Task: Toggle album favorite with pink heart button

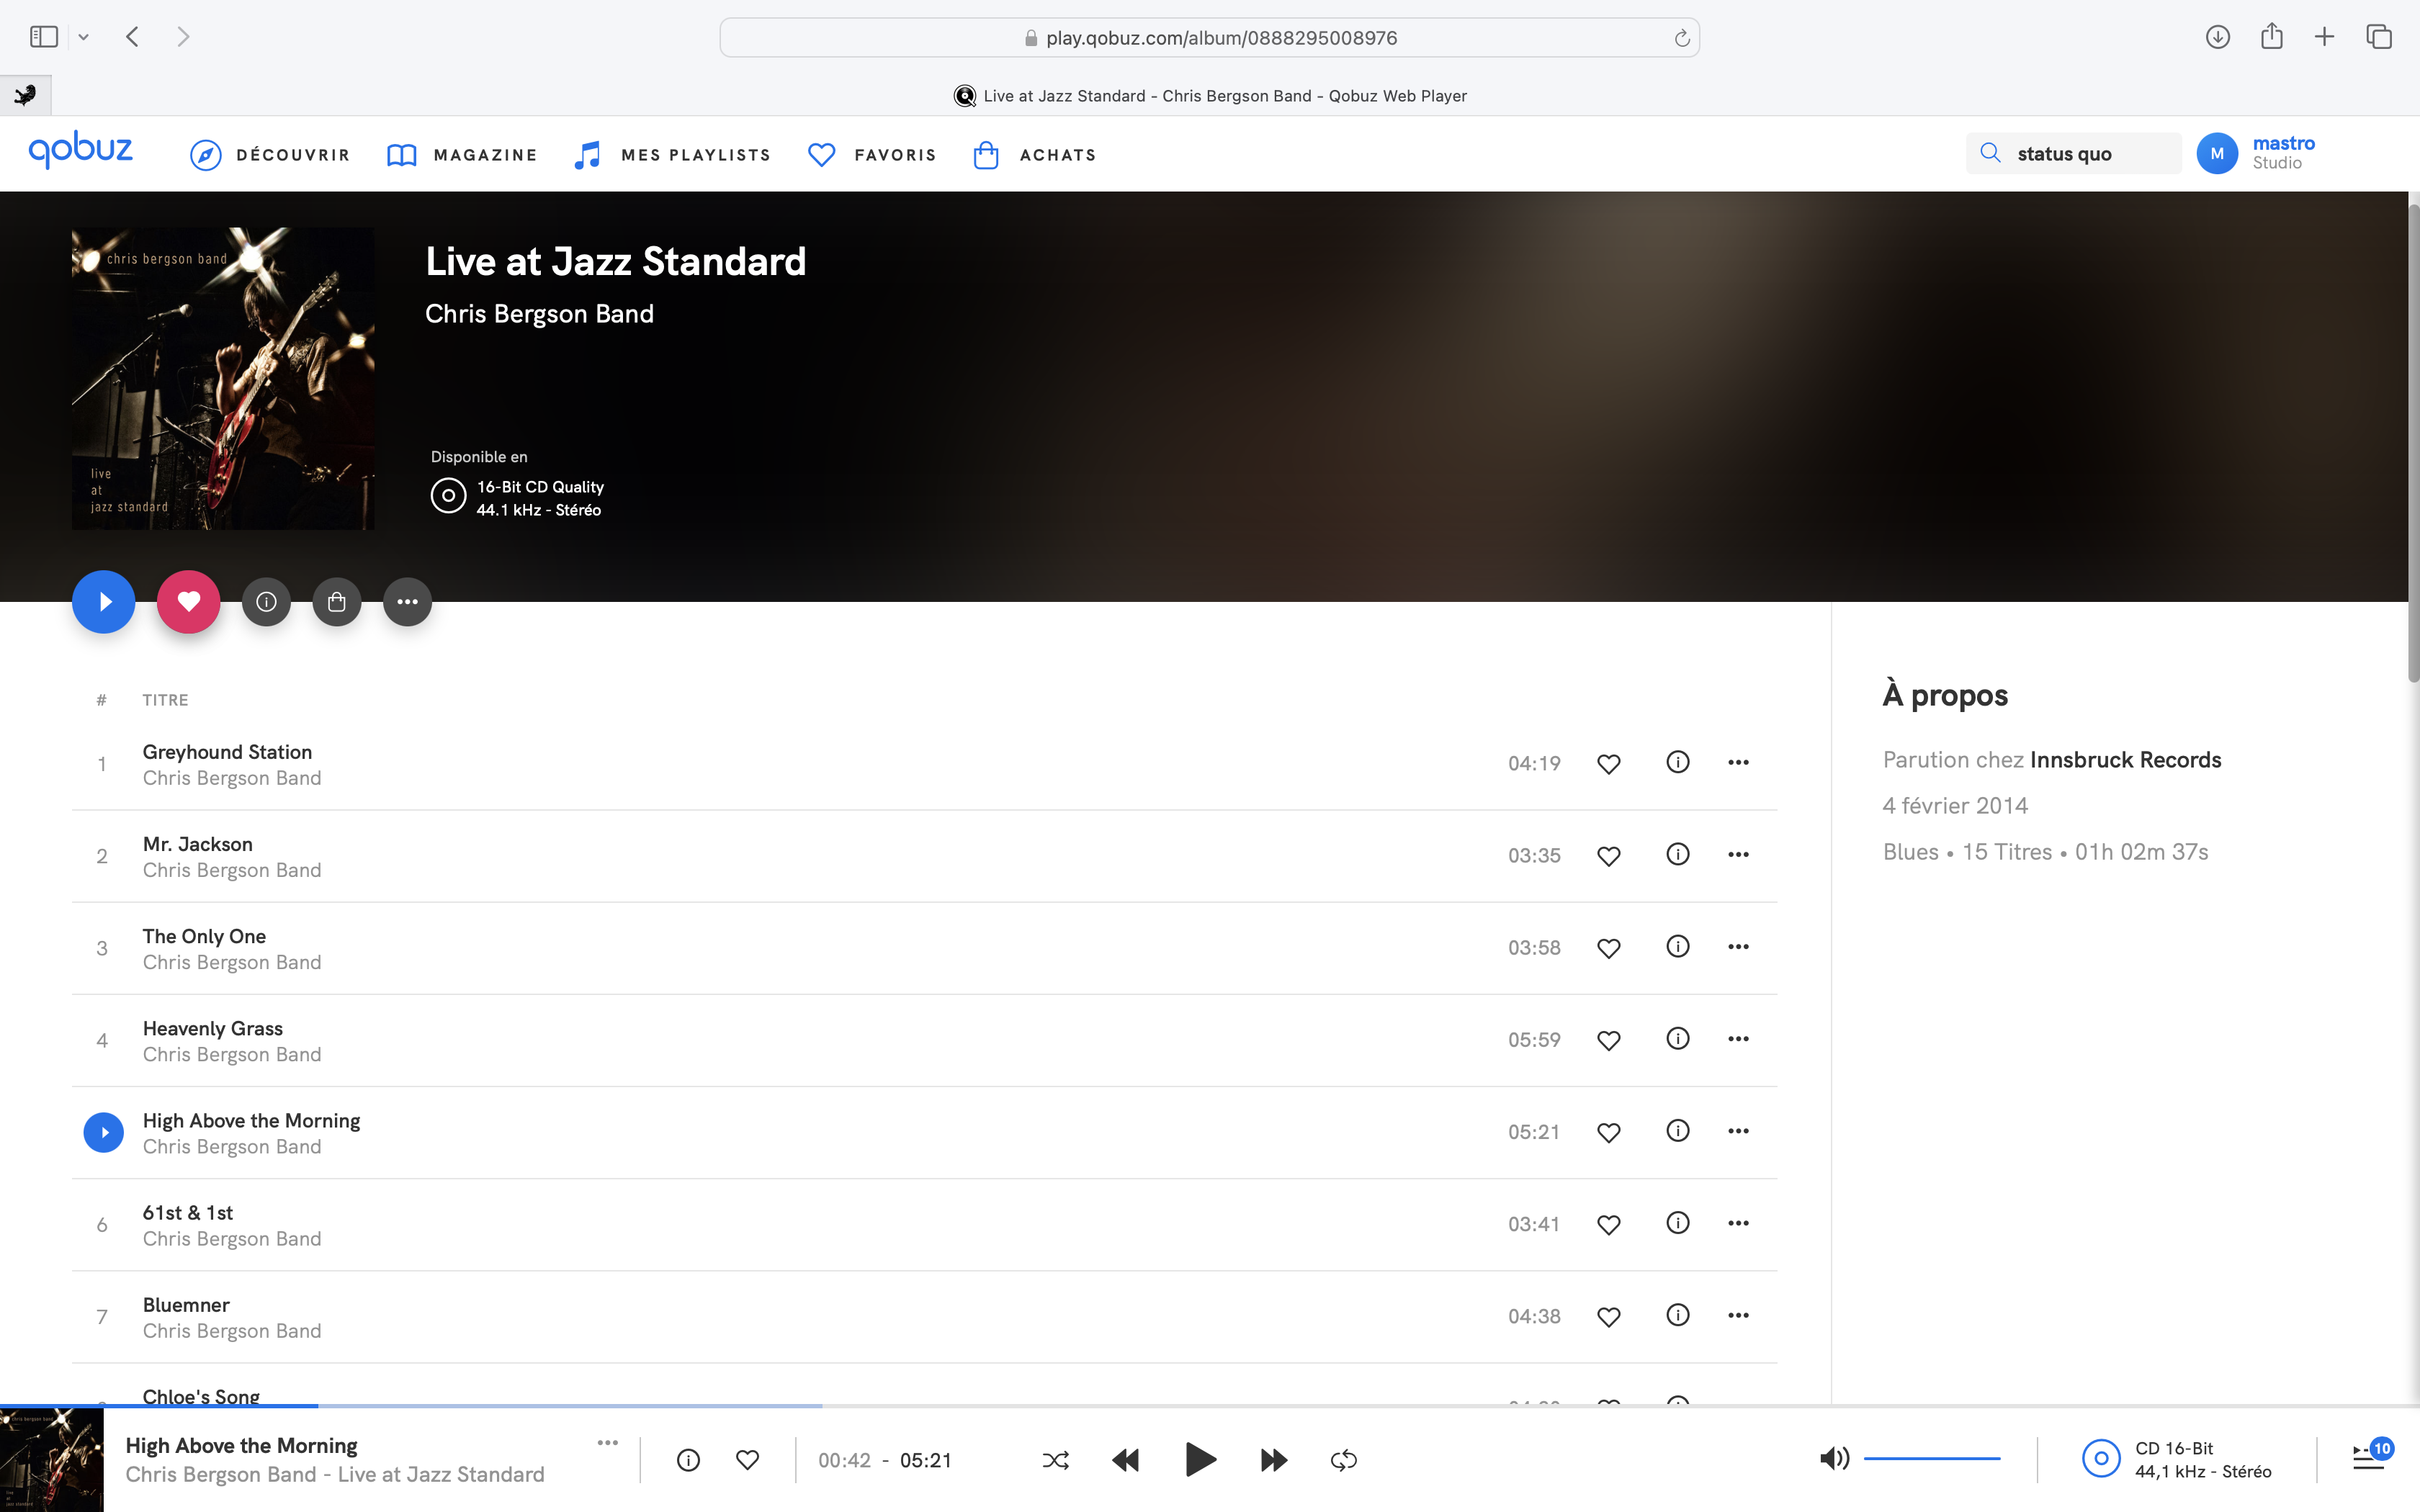Action: coord(188,602)
